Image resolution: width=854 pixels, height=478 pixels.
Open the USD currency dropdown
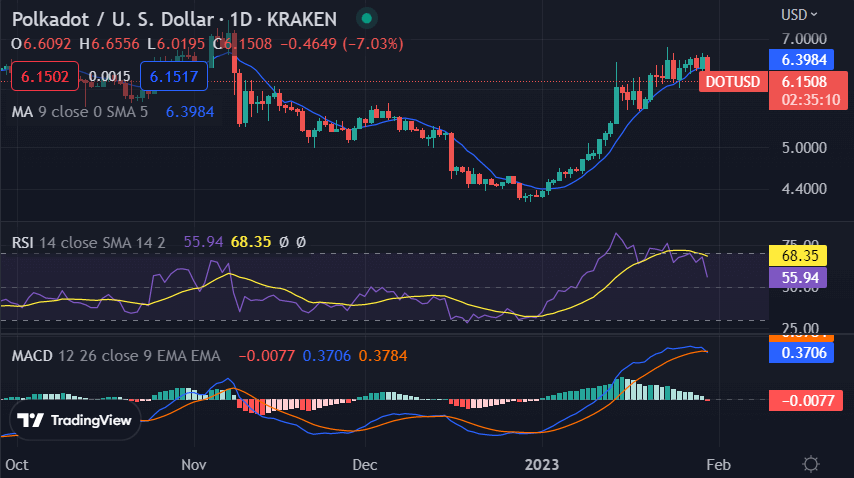coord(799,15)
